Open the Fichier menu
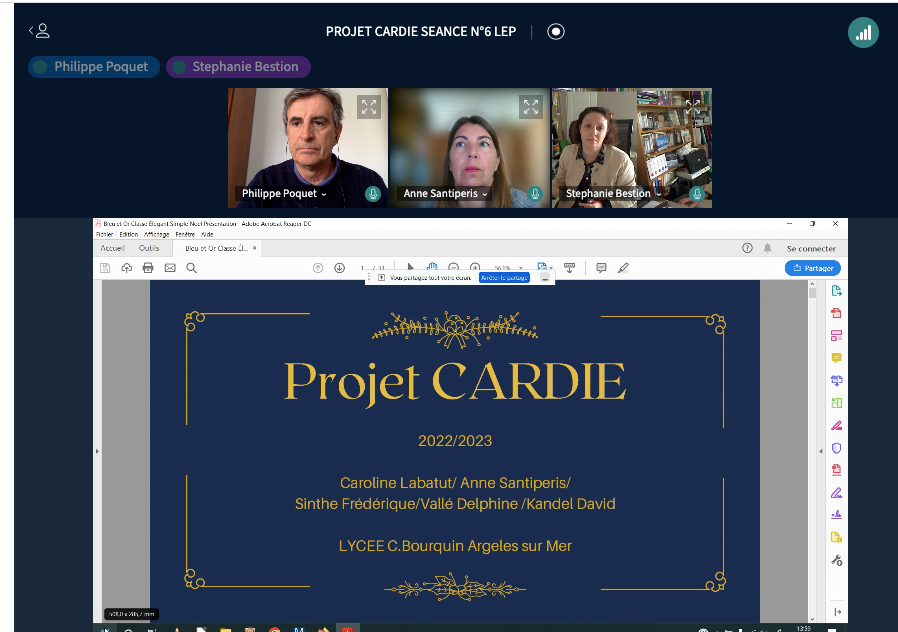Screen dimensions: 898x632 click(x=104, y=234)
